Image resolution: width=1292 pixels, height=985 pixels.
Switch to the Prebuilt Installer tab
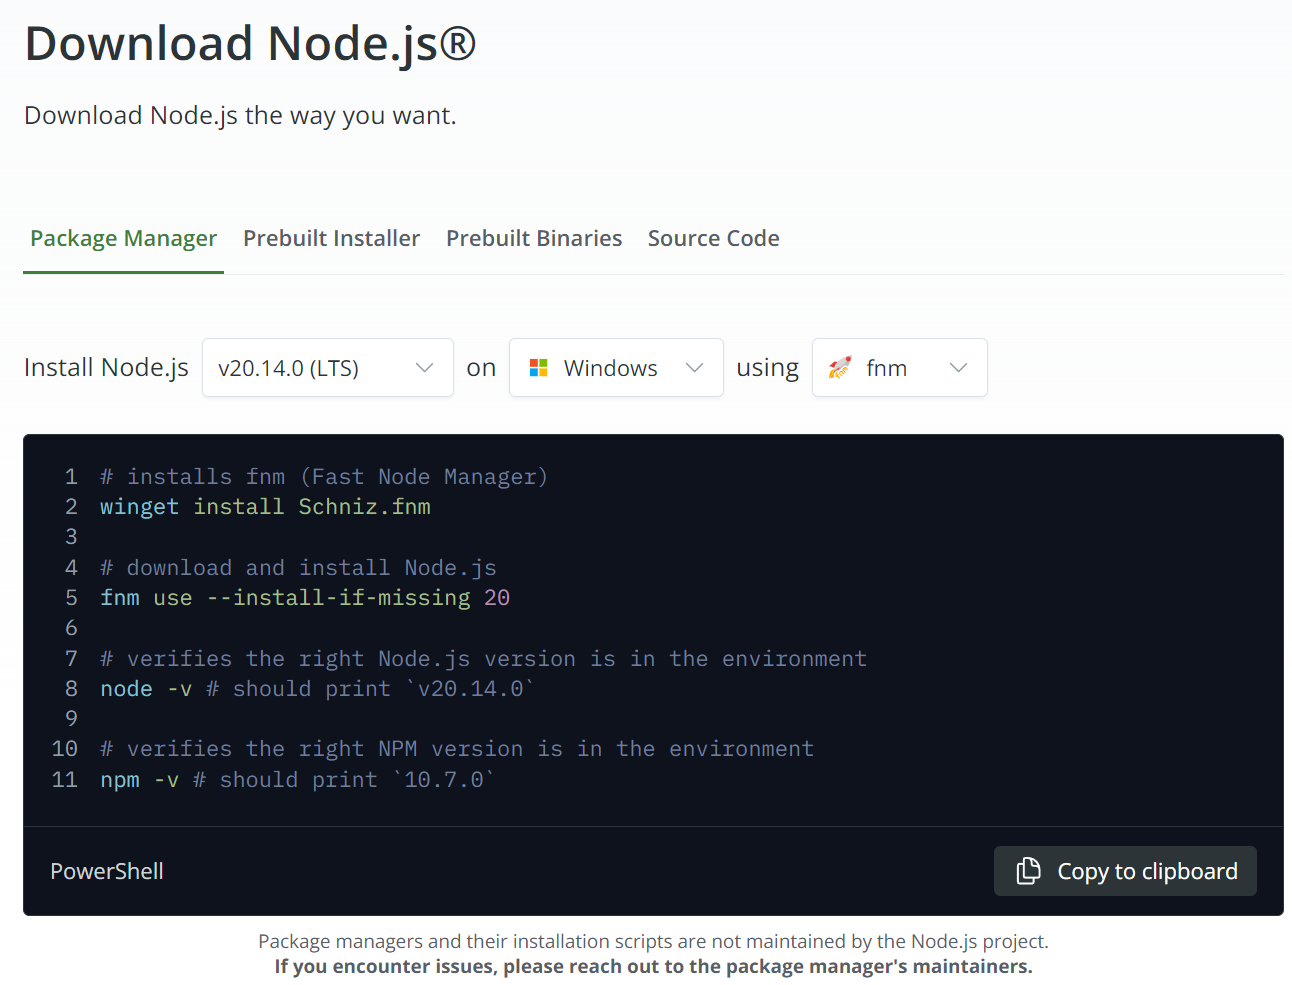[331, 238]
